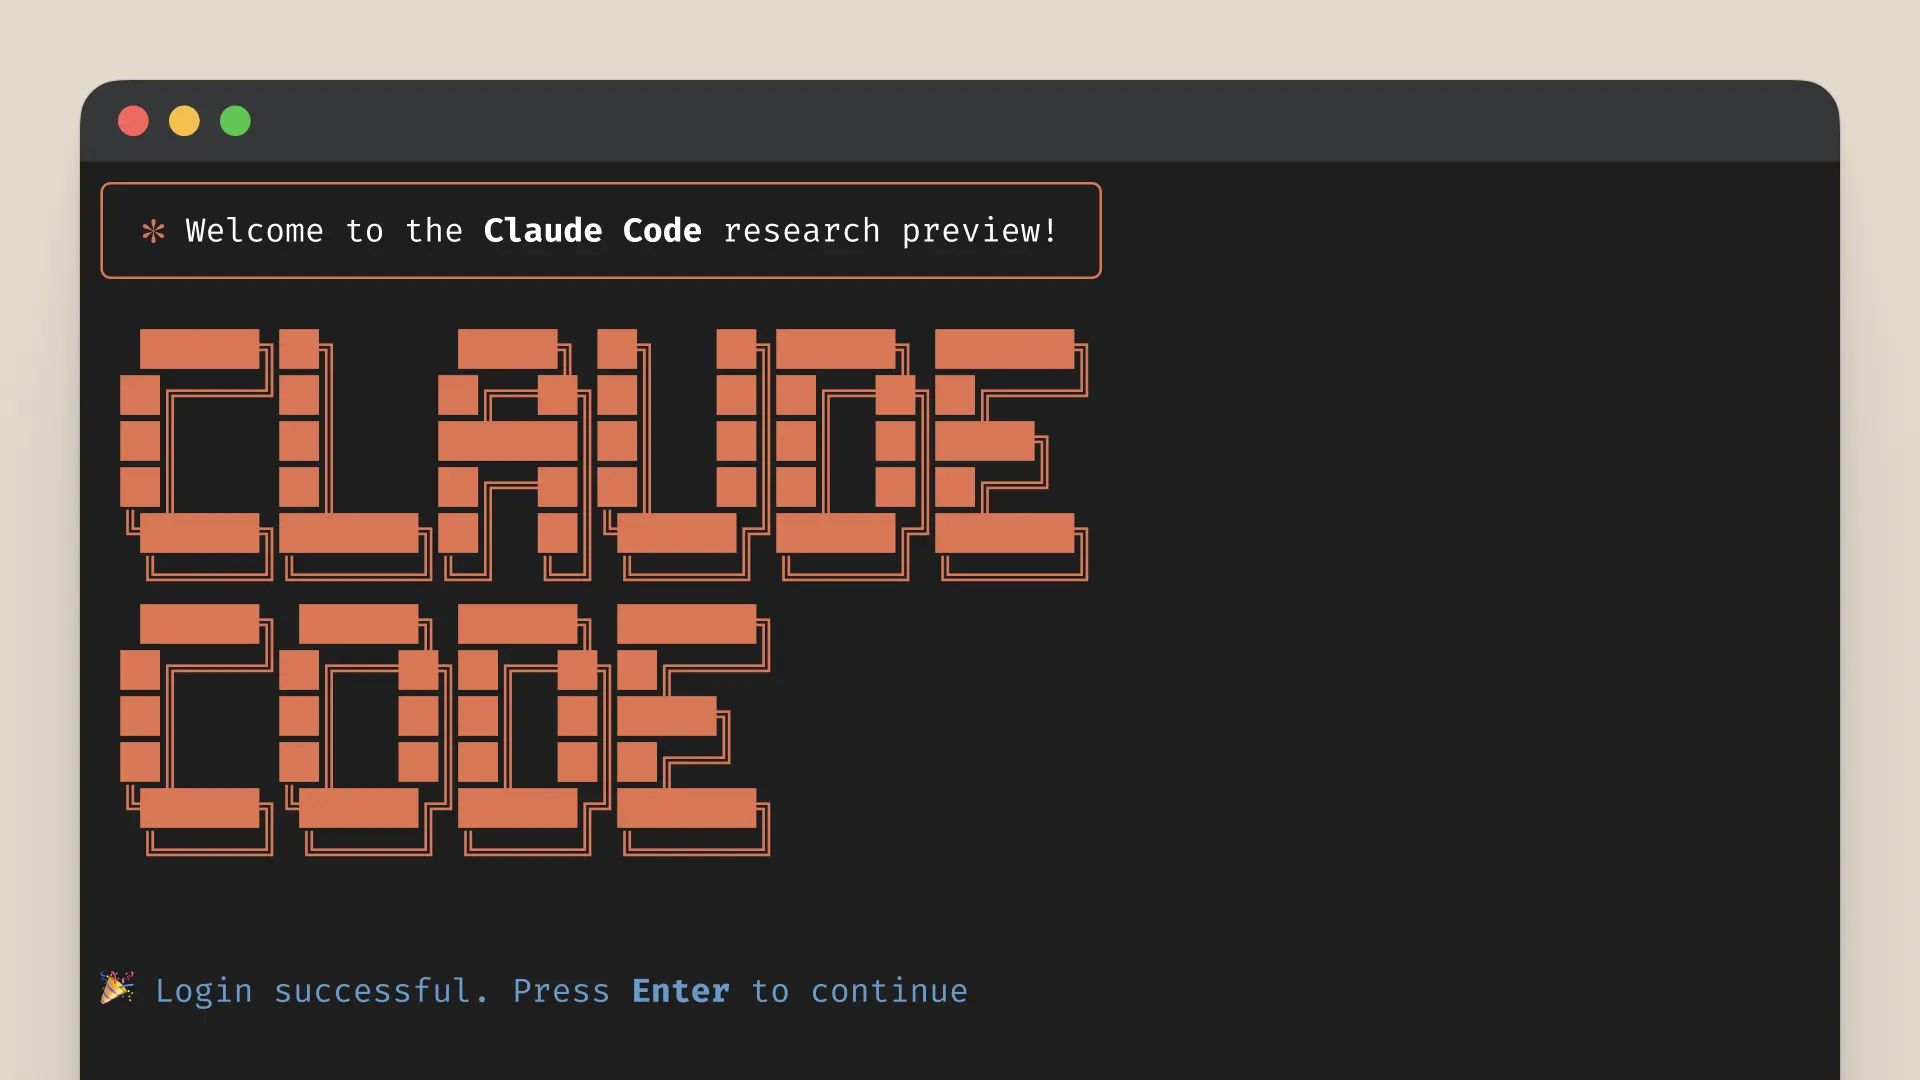The width and height of the screenshot is (1920, 1080).
Task: Click the 'C' letter block in CLAUDE logo
Action: coord(211,455)
